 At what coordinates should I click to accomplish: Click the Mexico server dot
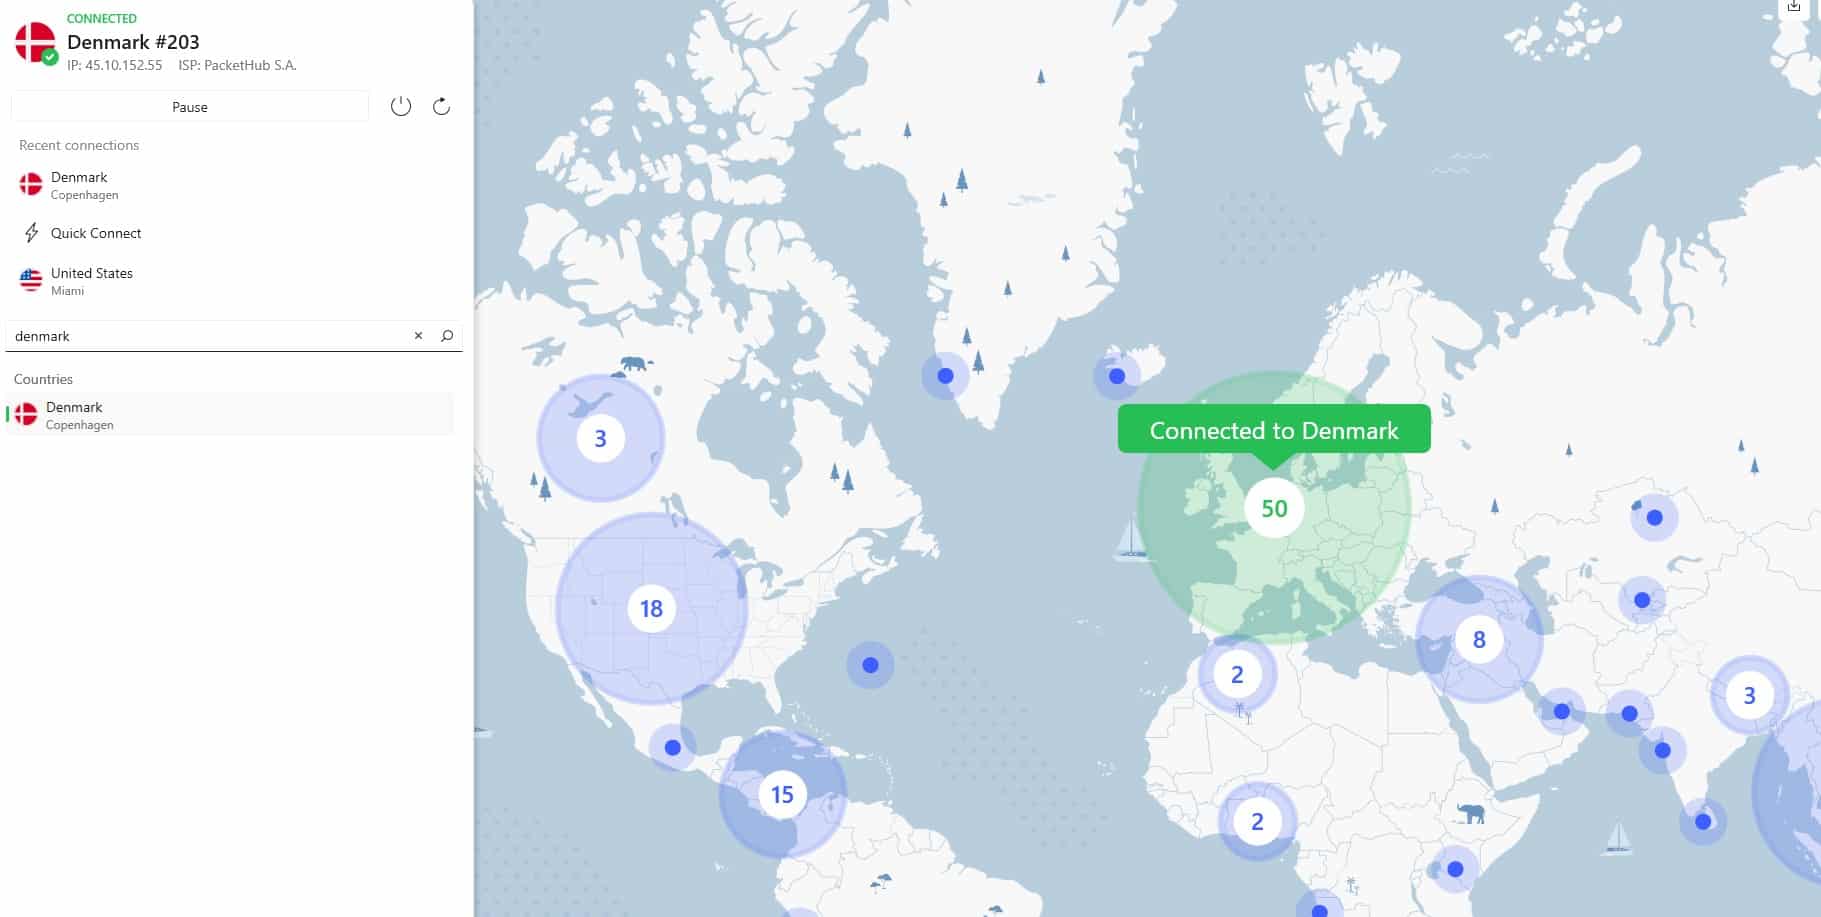point(673,747)
